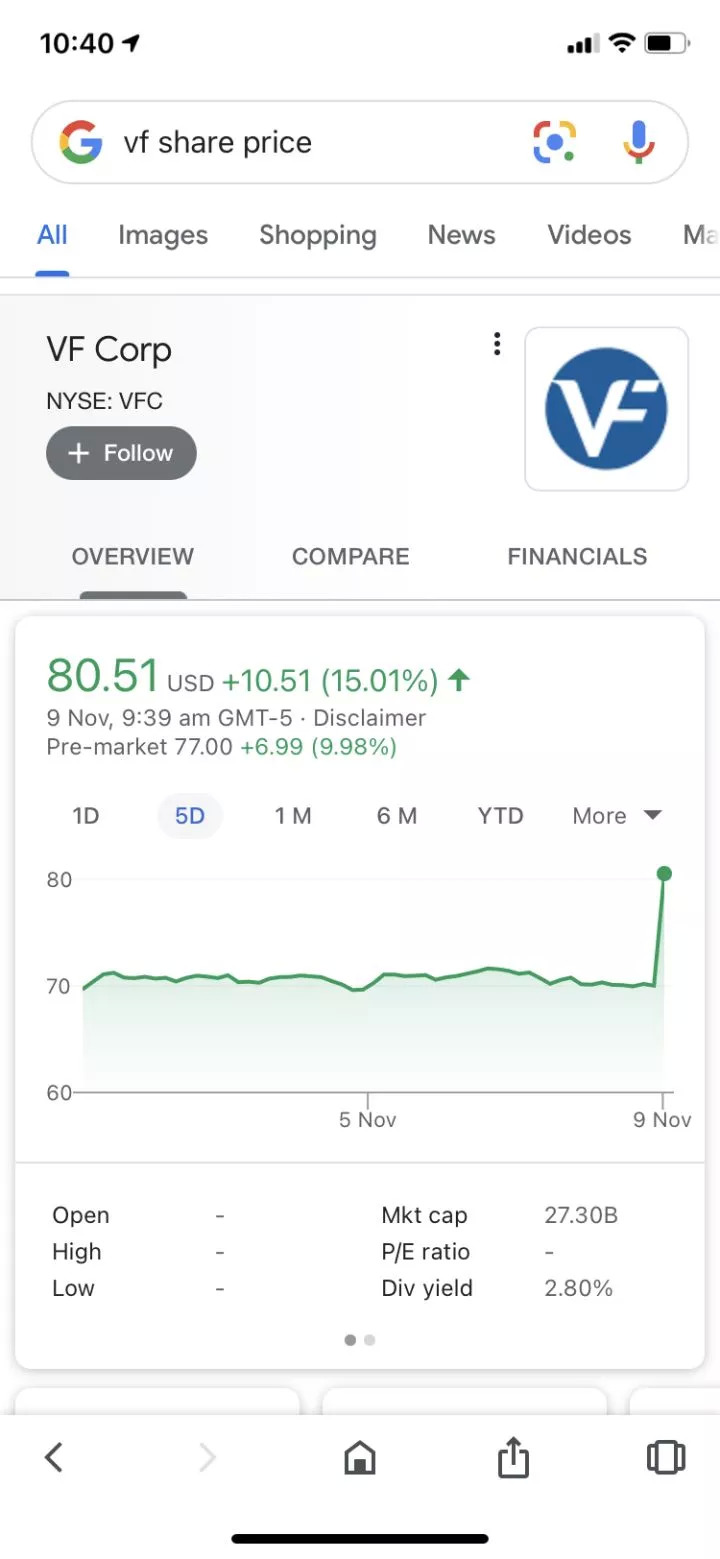The image size is (720, 1559).
Task: Open the COMPARE tab
Action: coord(350,556)
